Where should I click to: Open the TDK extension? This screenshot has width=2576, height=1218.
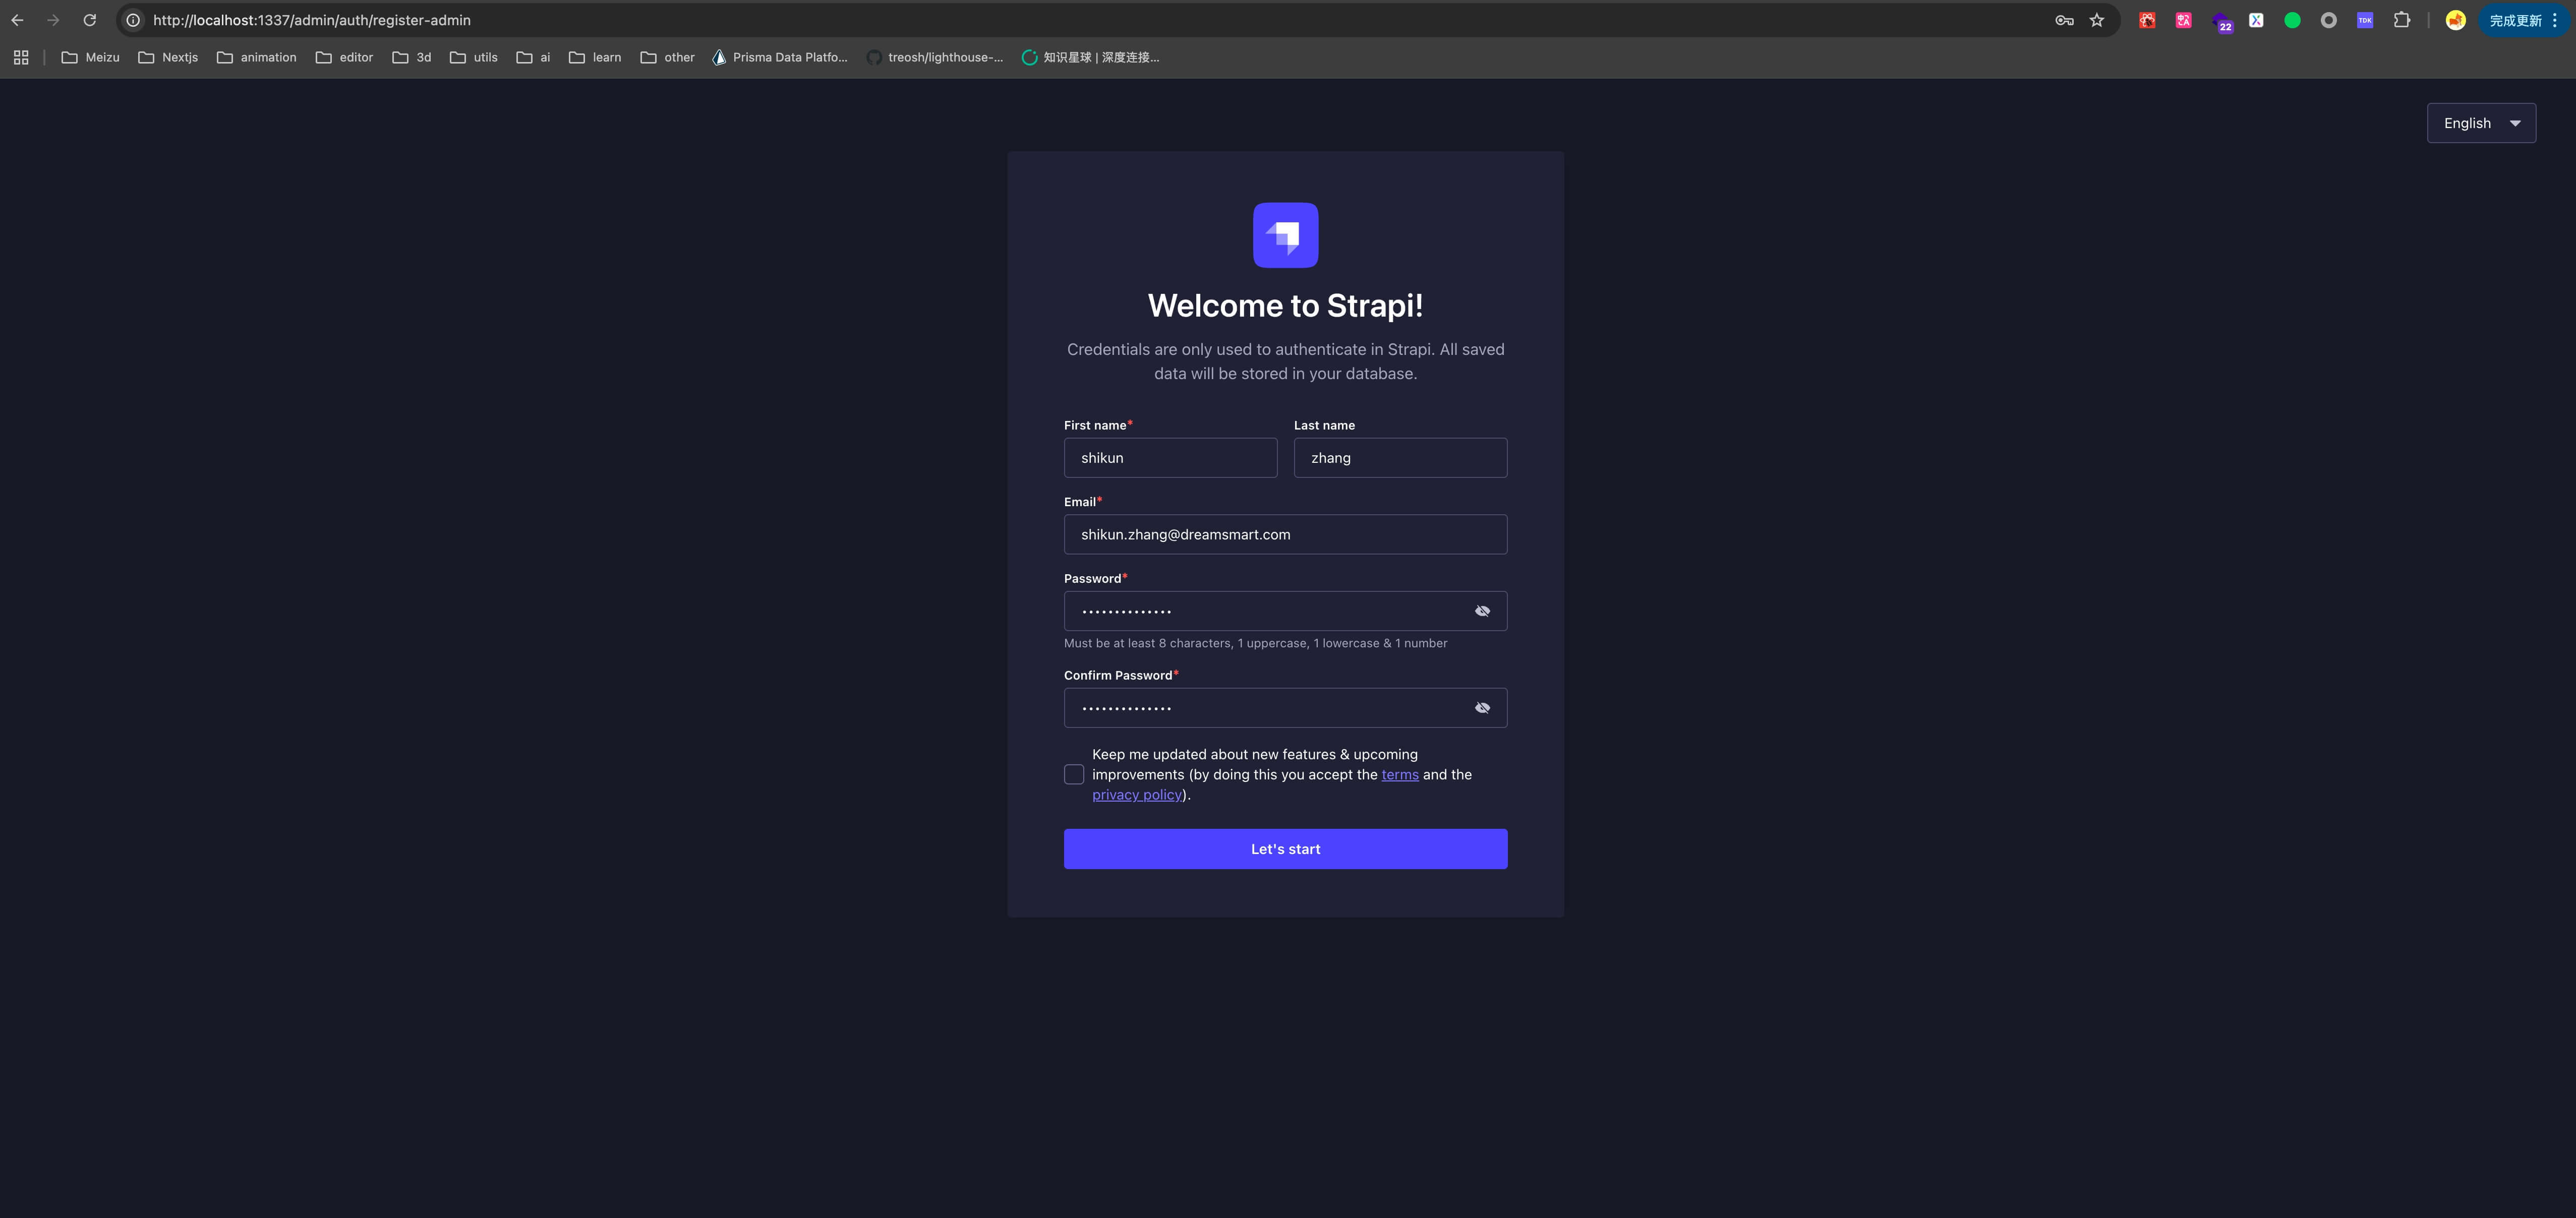(2365, 20)
